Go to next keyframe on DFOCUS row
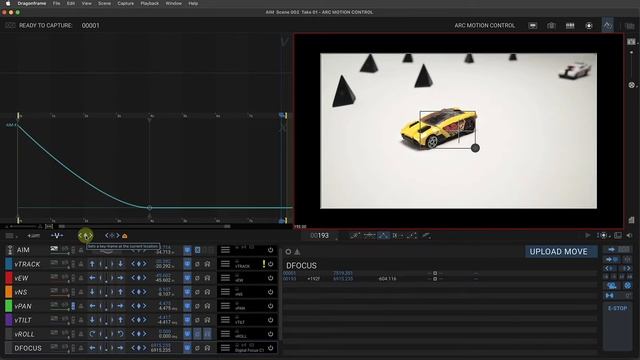This screenshot has height=360, width=640. [144, 348]
